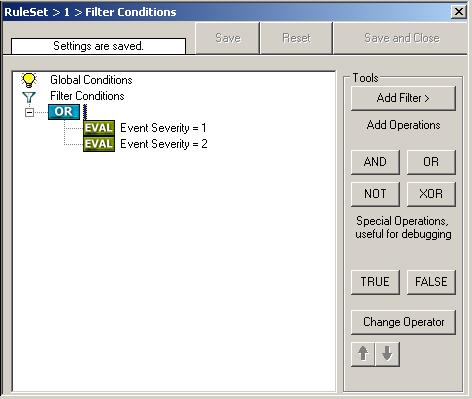
Task: Select the blue OR operator node
Action: click(x=64, y=112)
